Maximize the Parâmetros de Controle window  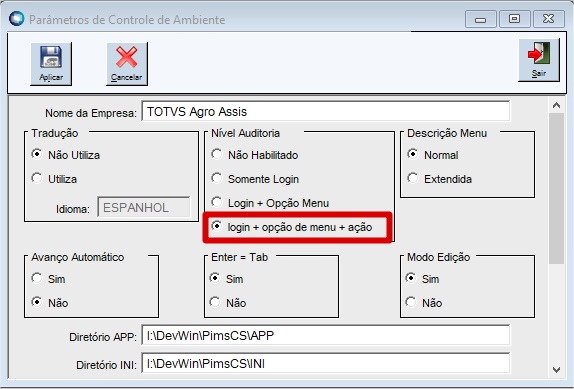click(x=514, y=19)
